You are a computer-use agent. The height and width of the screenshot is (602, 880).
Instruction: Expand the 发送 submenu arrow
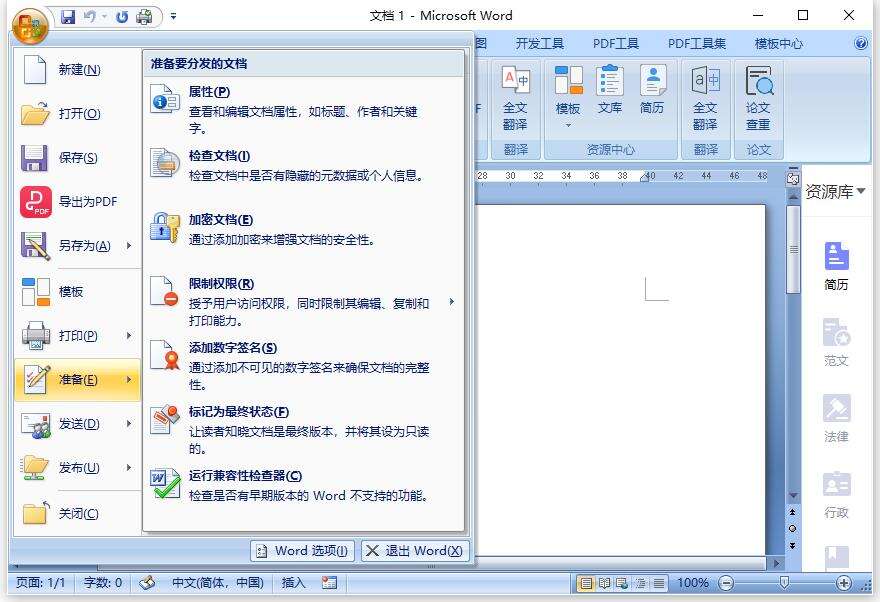tap(129, 424)
